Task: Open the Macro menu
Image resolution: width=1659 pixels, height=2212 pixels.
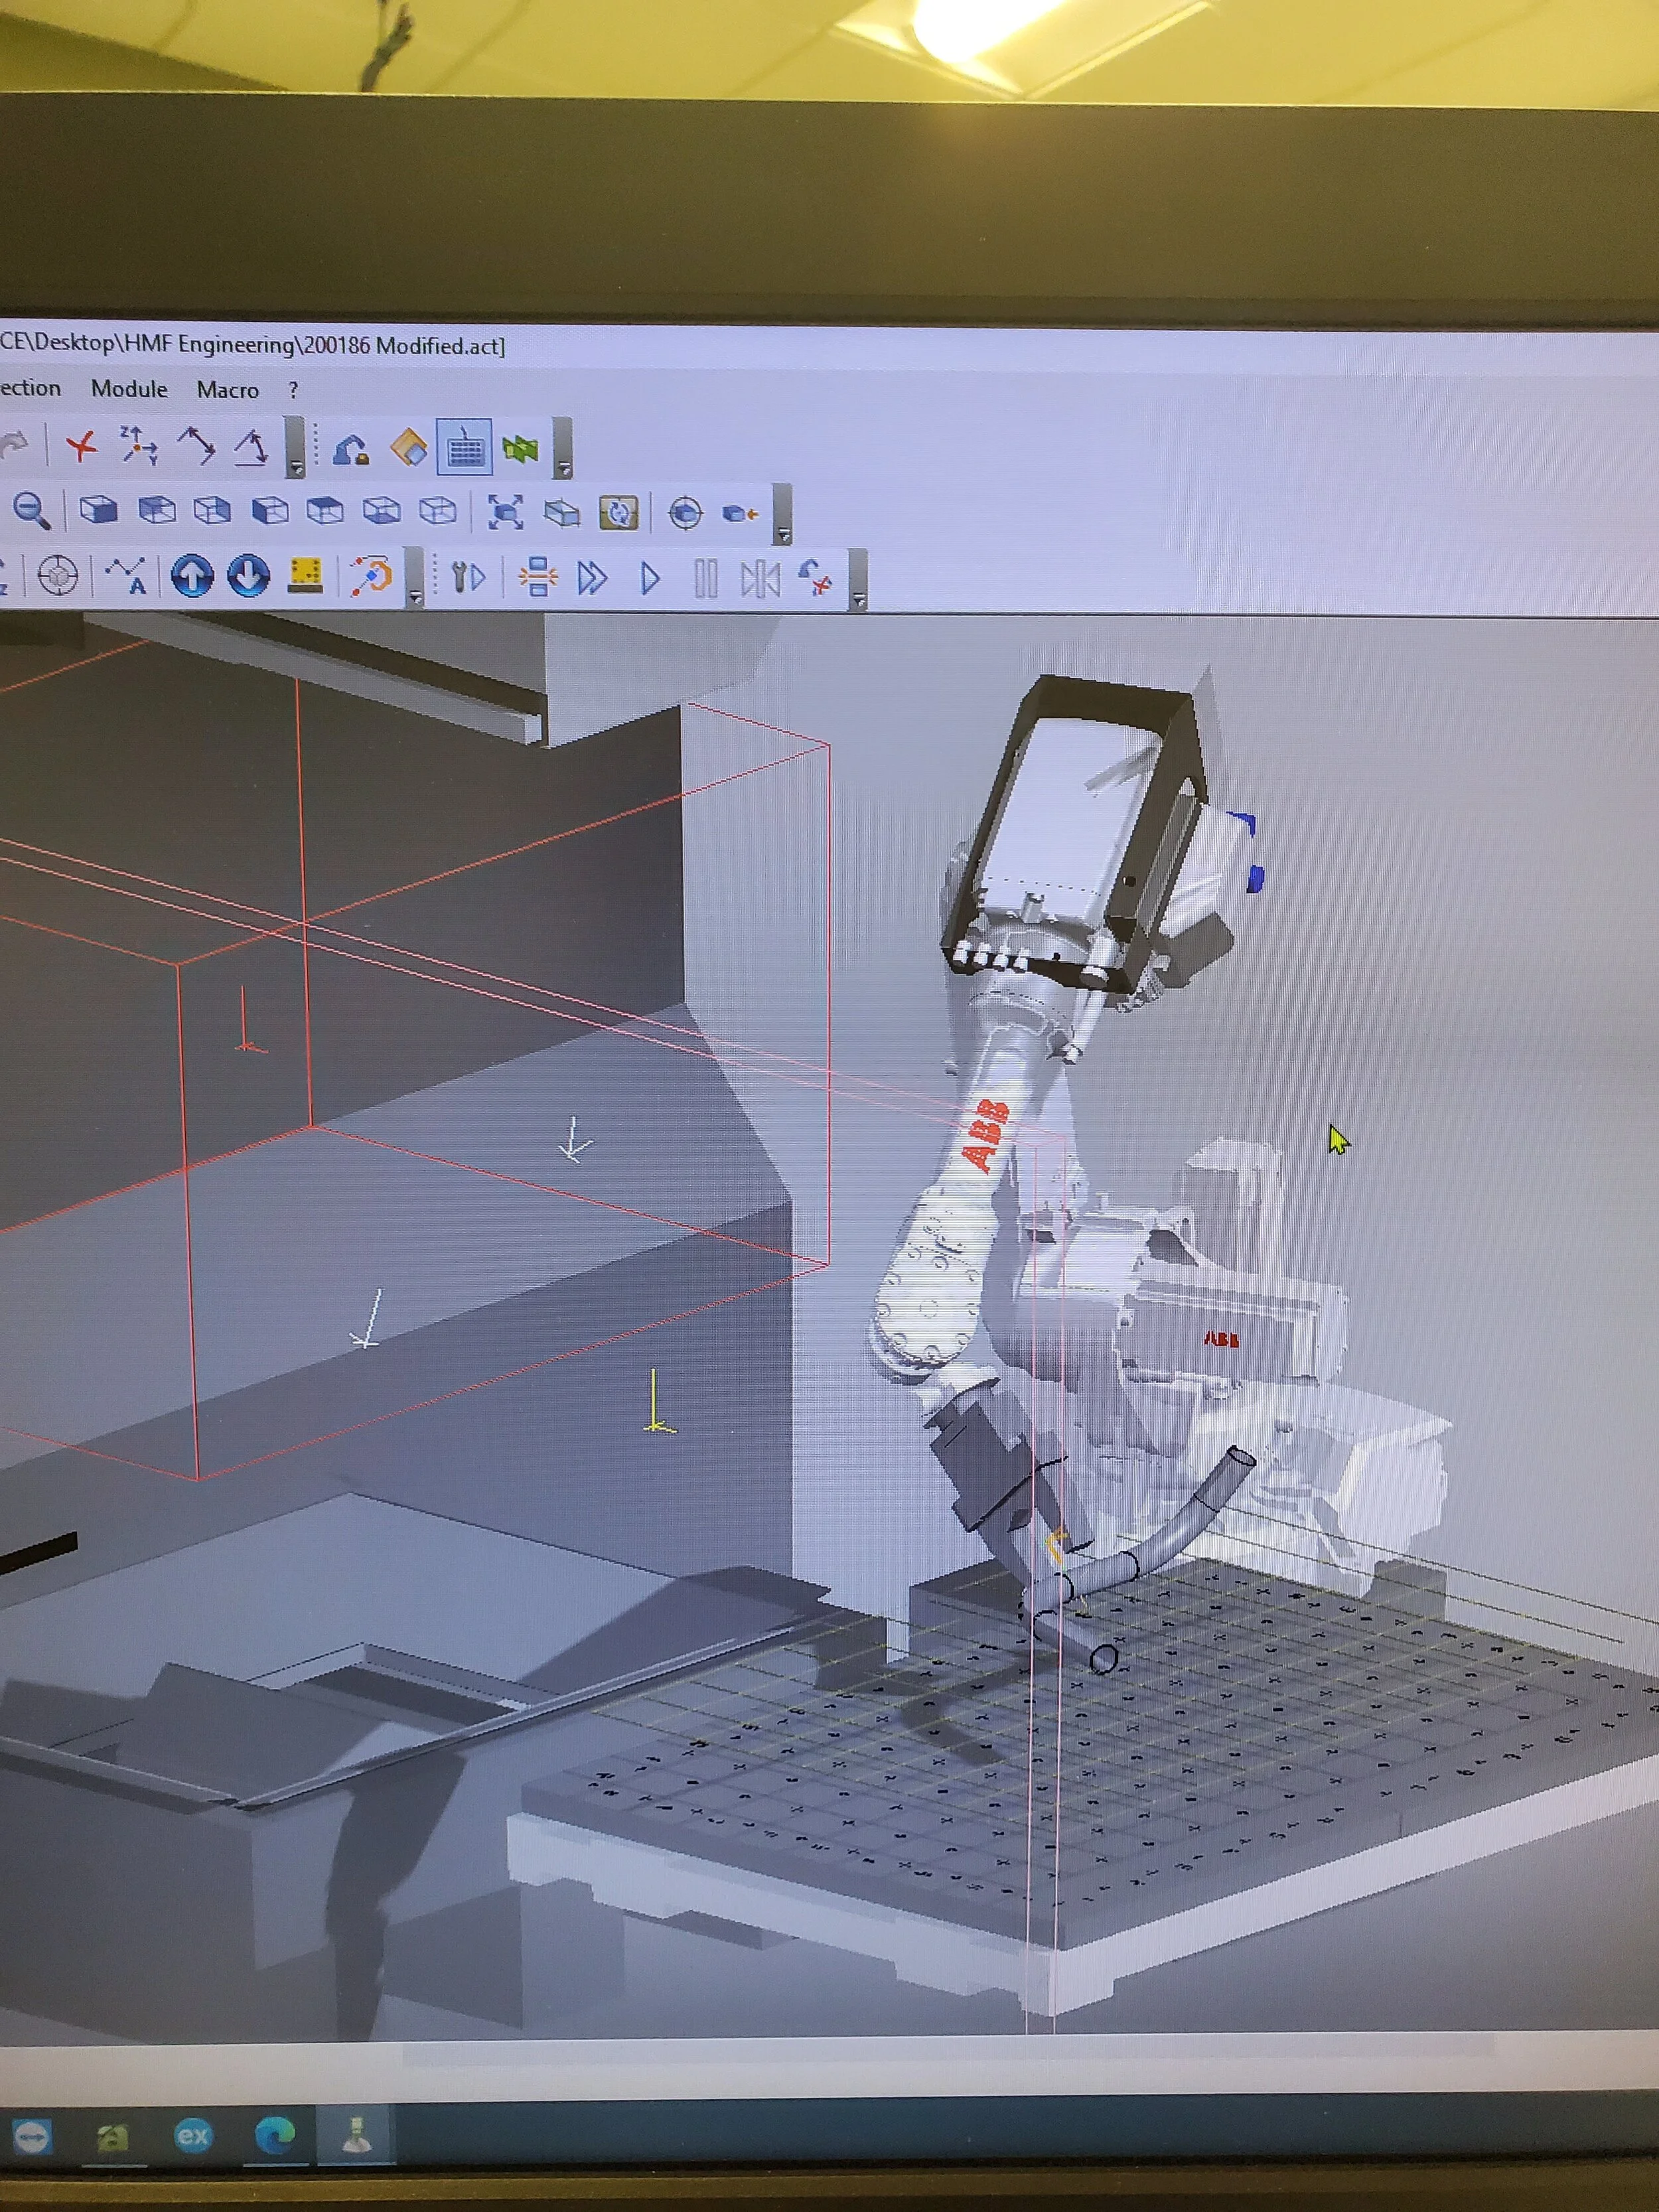Action: [x=227, y=390]
